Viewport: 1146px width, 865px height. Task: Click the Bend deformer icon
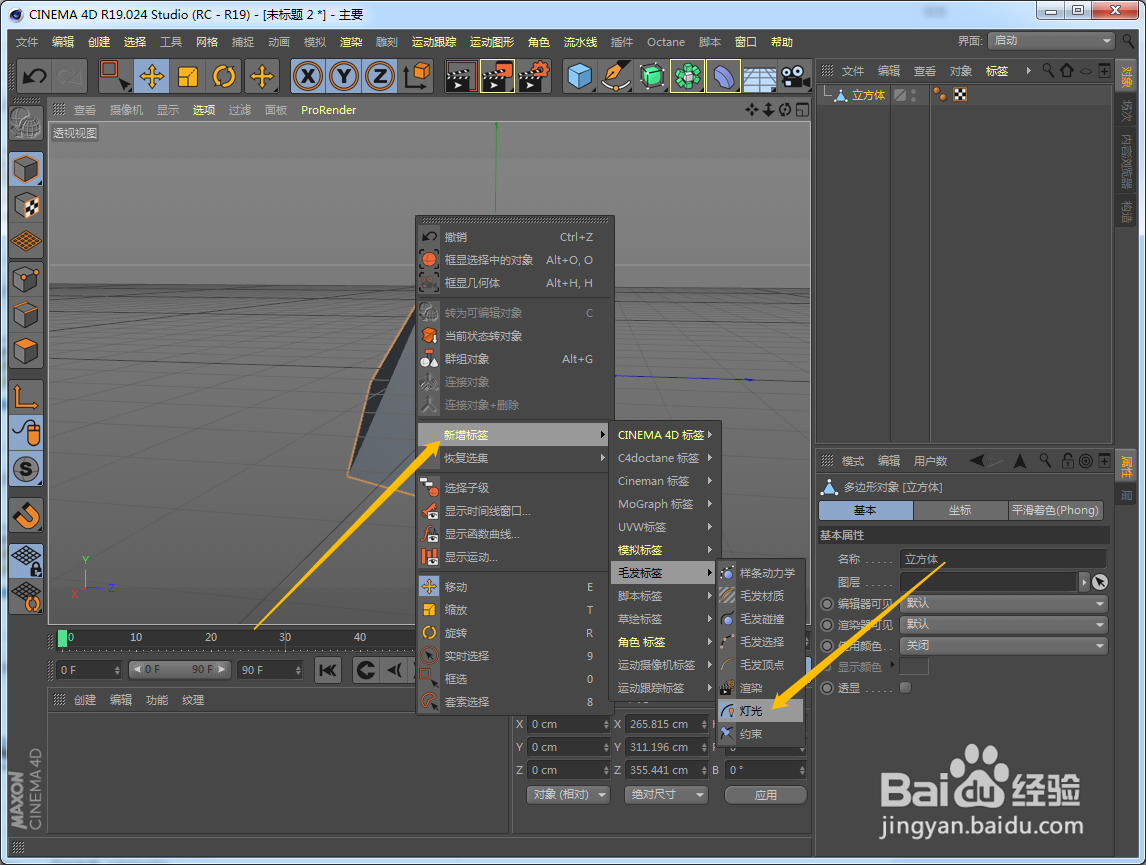coord(724,76)
